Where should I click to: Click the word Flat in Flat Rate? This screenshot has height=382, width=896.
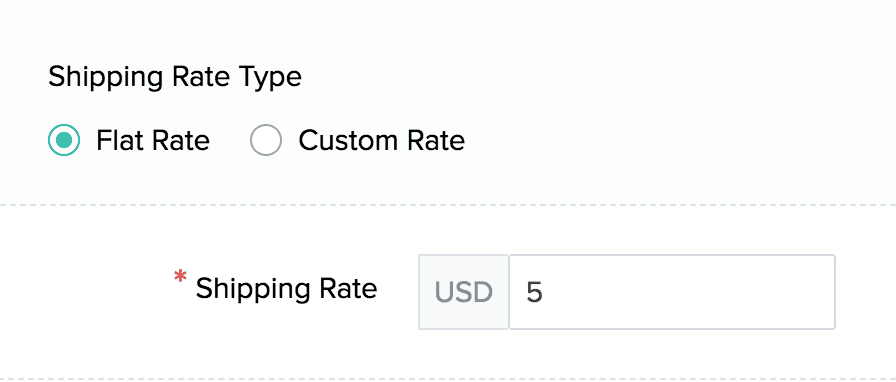(117, 141)
